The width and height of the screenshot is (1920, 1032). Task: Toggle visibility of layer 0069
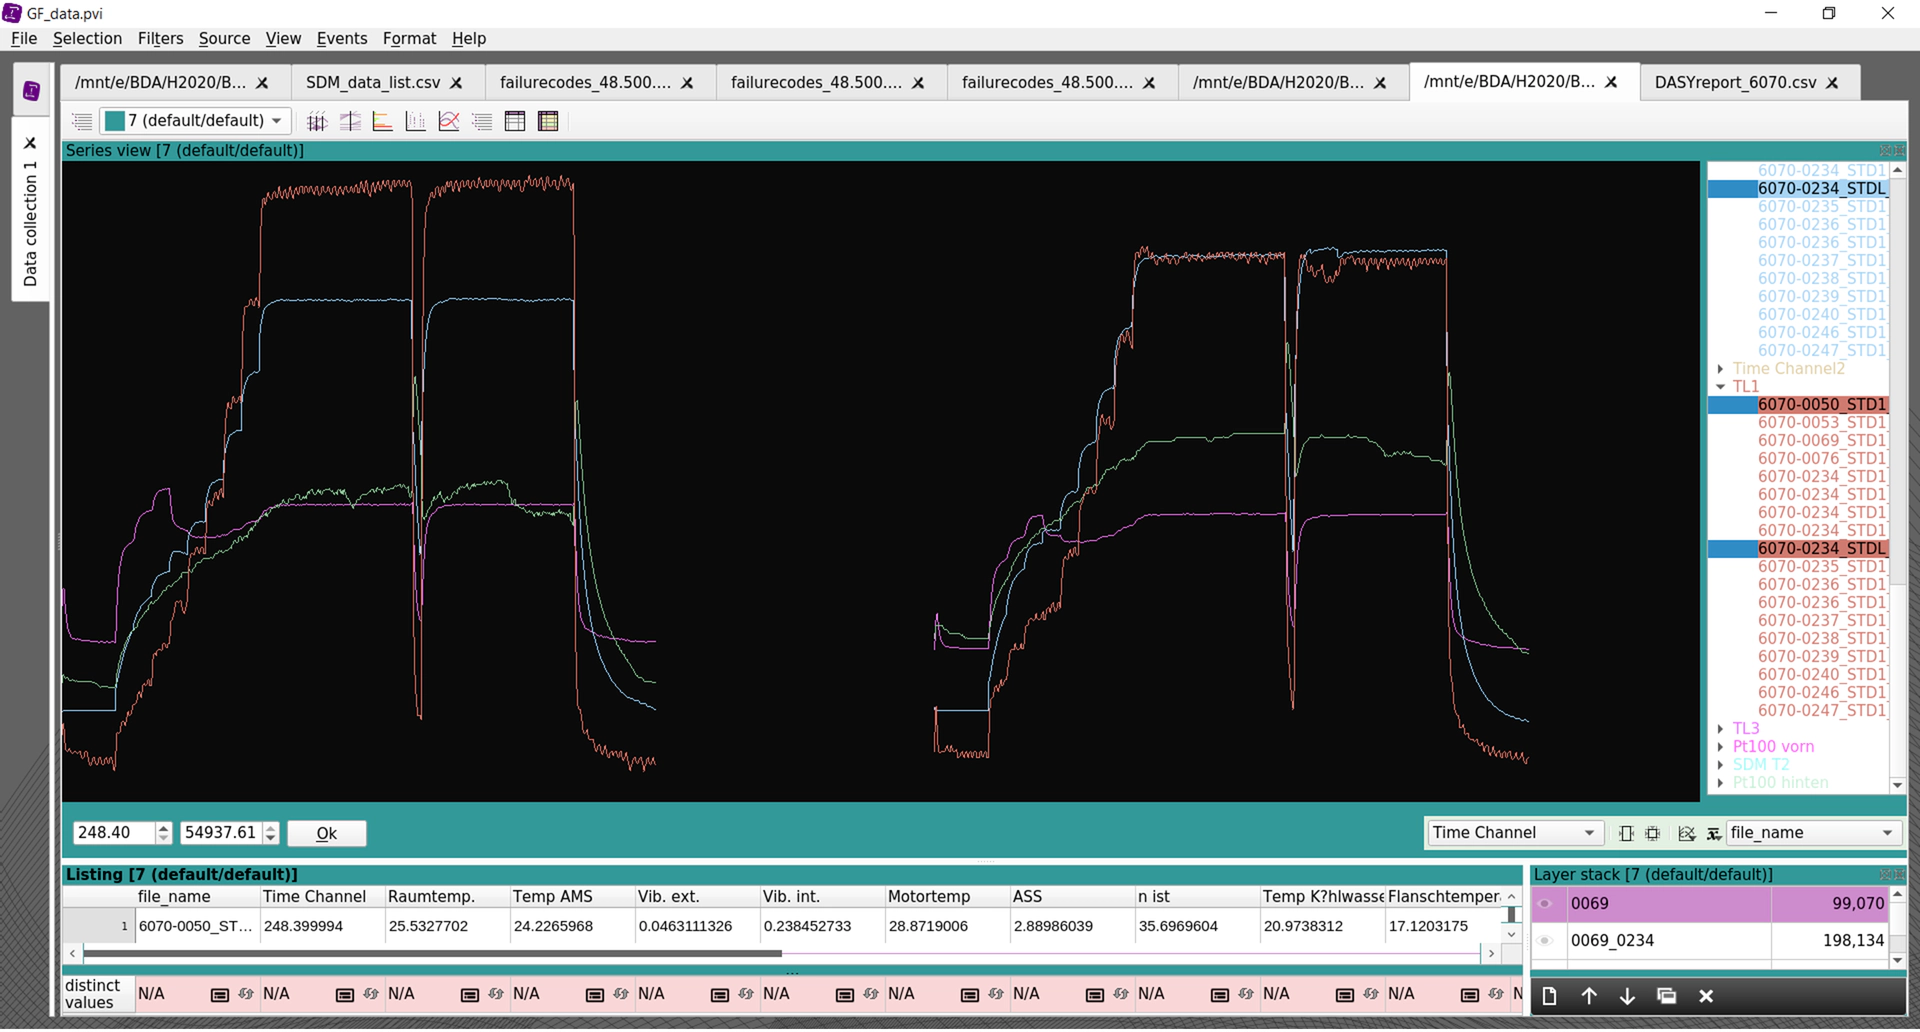tap(1545, 904)
